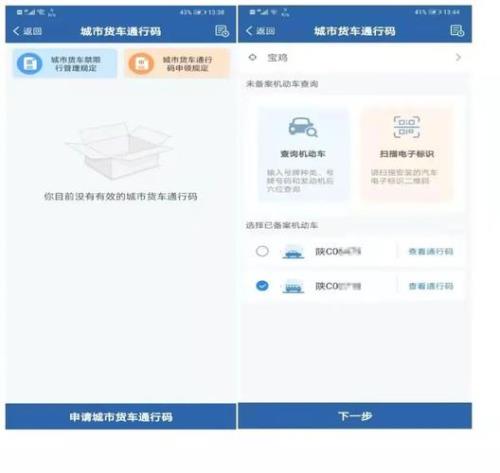Tap the battery and time status on the right screen
Image resolution: width=500 pixels, height=473 pixels.
click(x=437, y=12)
